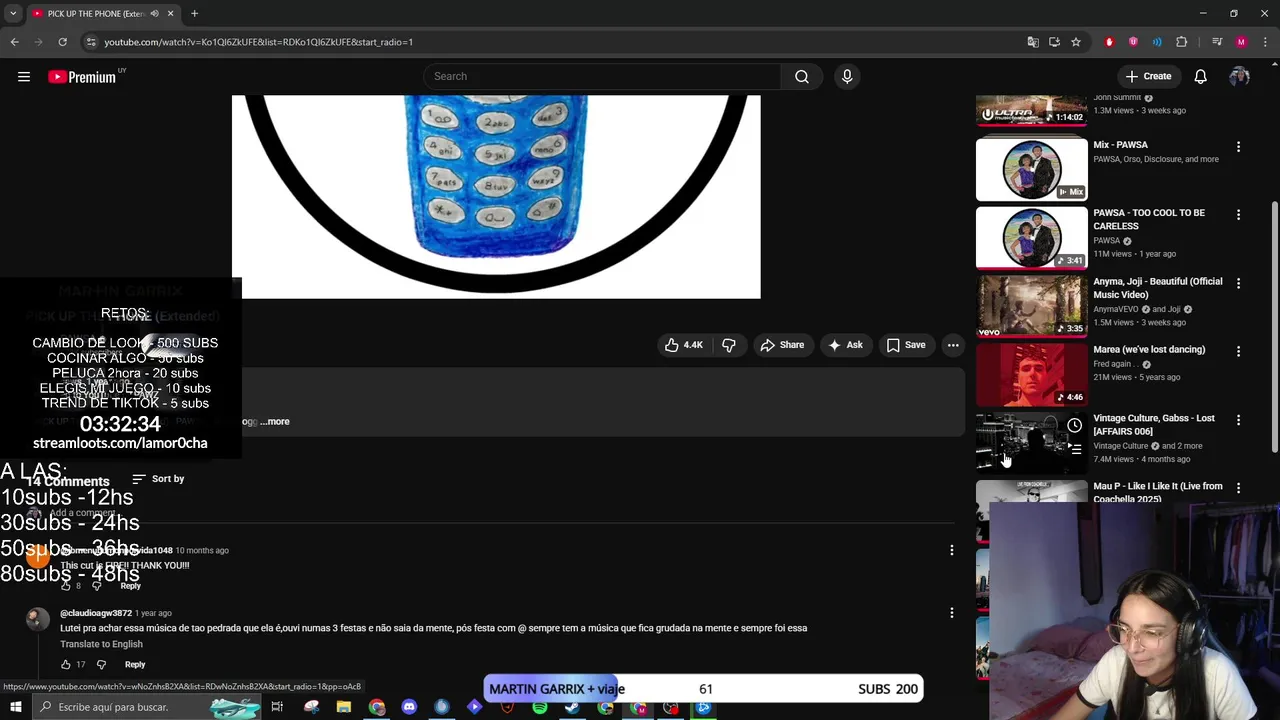Open Marea (we've lost dancing) title
Screen dimensions: 1280x720
click(x=1149, y=350)
